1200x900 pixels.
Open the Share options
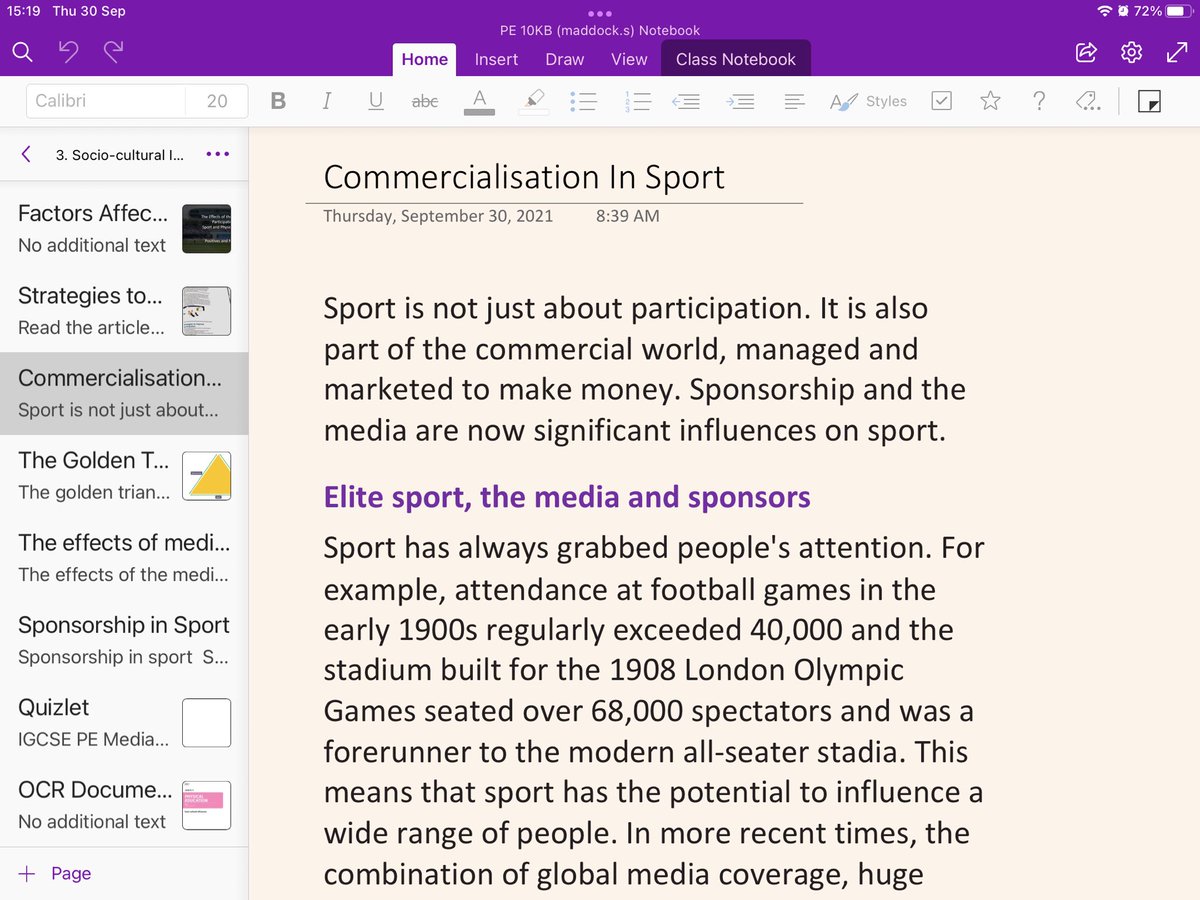coord(1086,52)
